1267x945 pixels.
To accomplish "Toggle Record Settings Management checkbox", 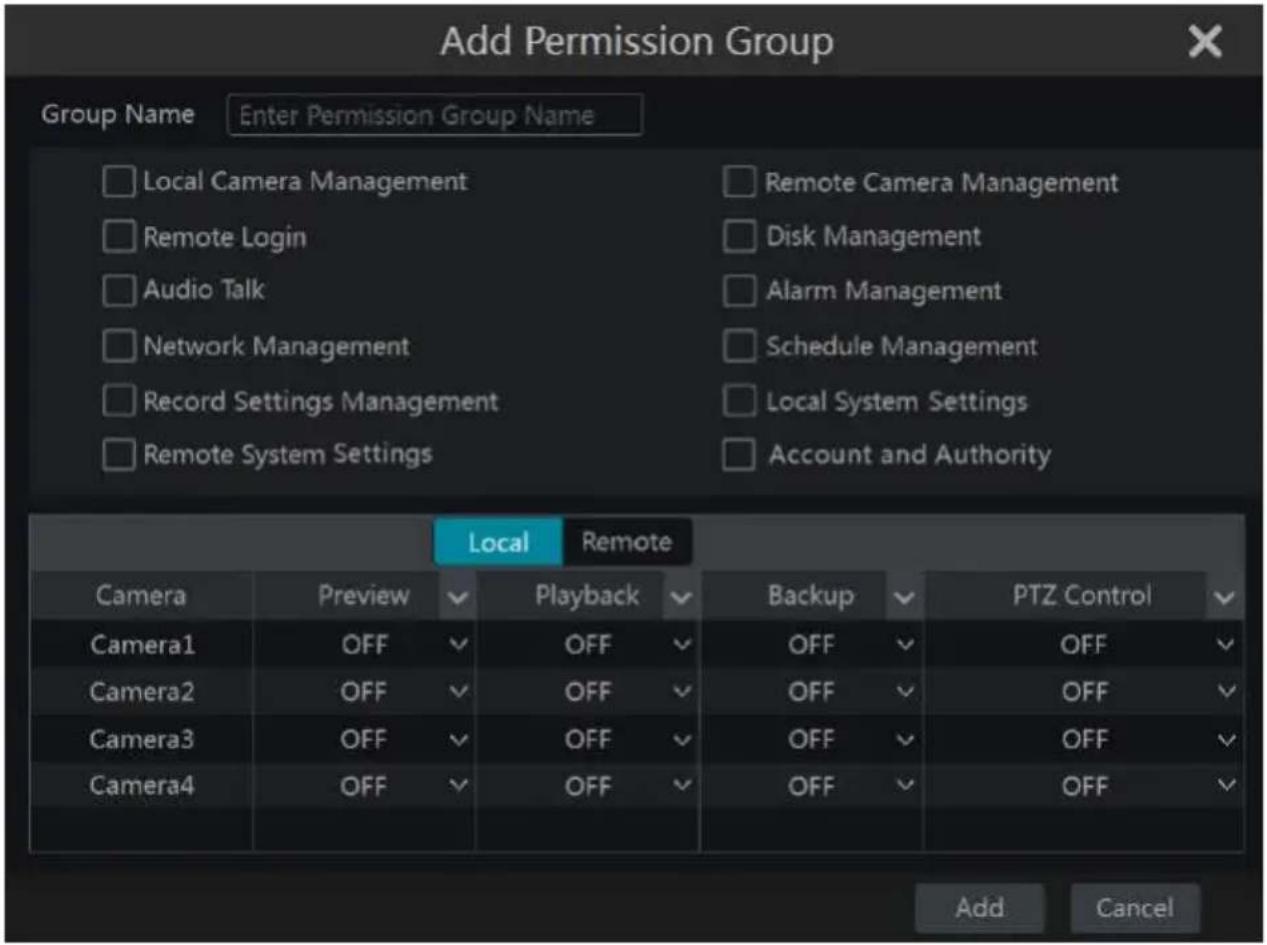I will click(x=118, y=401).
